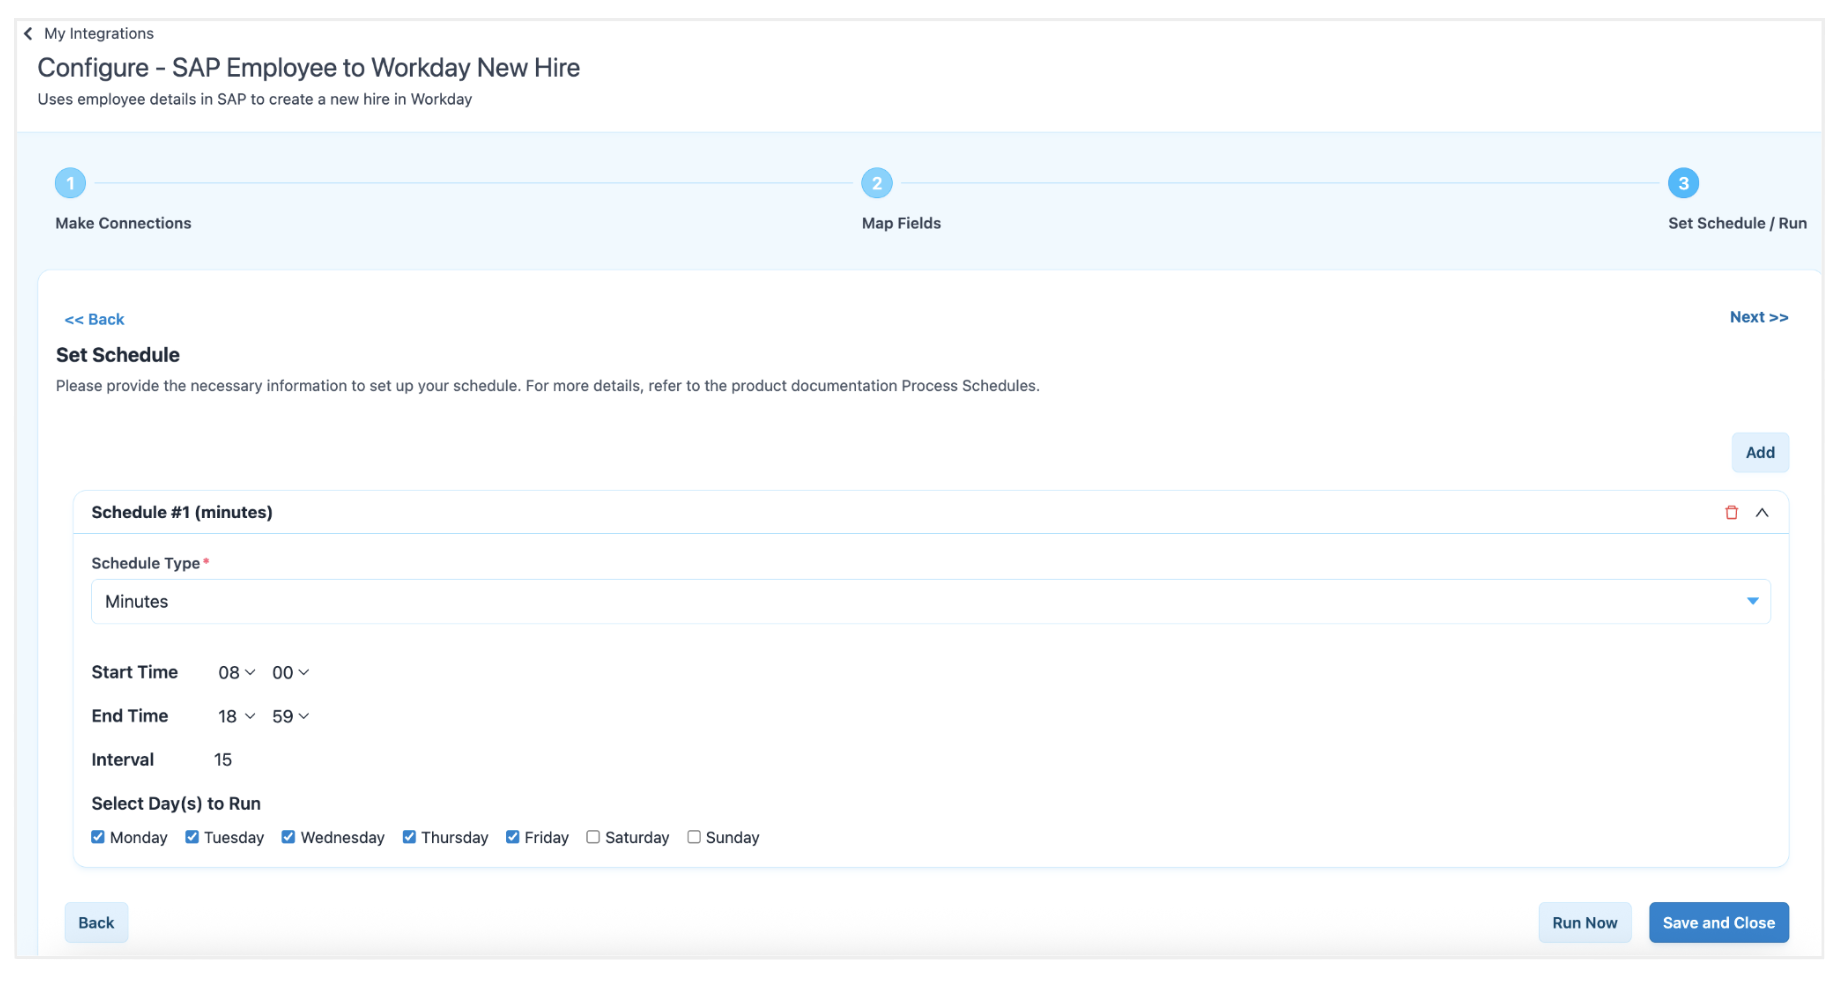Viewport: 1842px width, 986px height.
Task: Click the back arrow beside My Integrations
Action: click(x=28, y=34)
